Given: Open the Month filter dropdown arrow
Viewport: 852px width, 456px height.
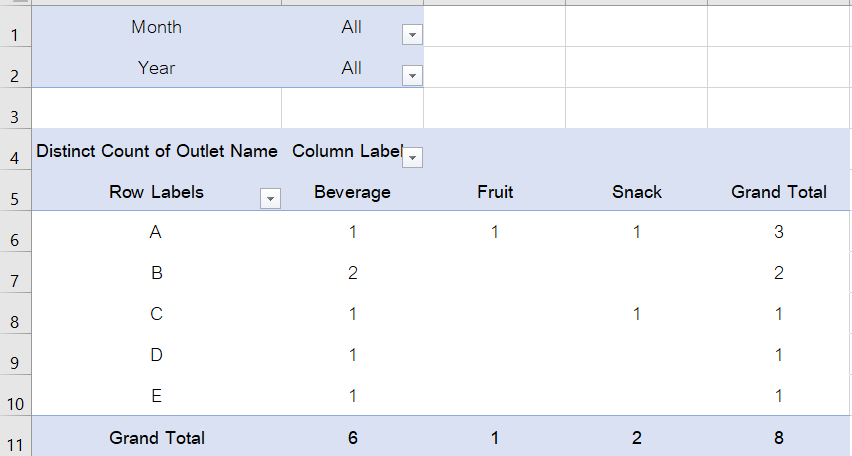Looking at the screenshot, I should tap(412, 35).
